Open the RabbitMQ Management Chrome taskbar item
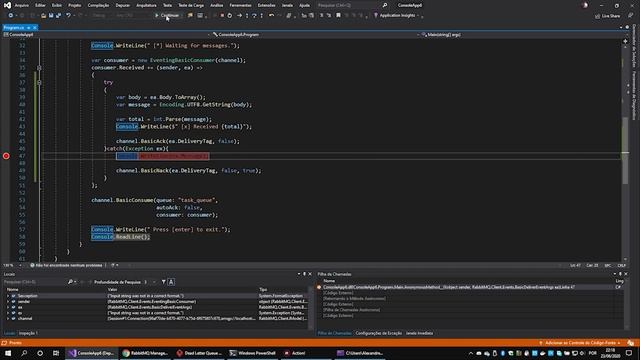This screenshot has height=360, width=640. (145, 353)
